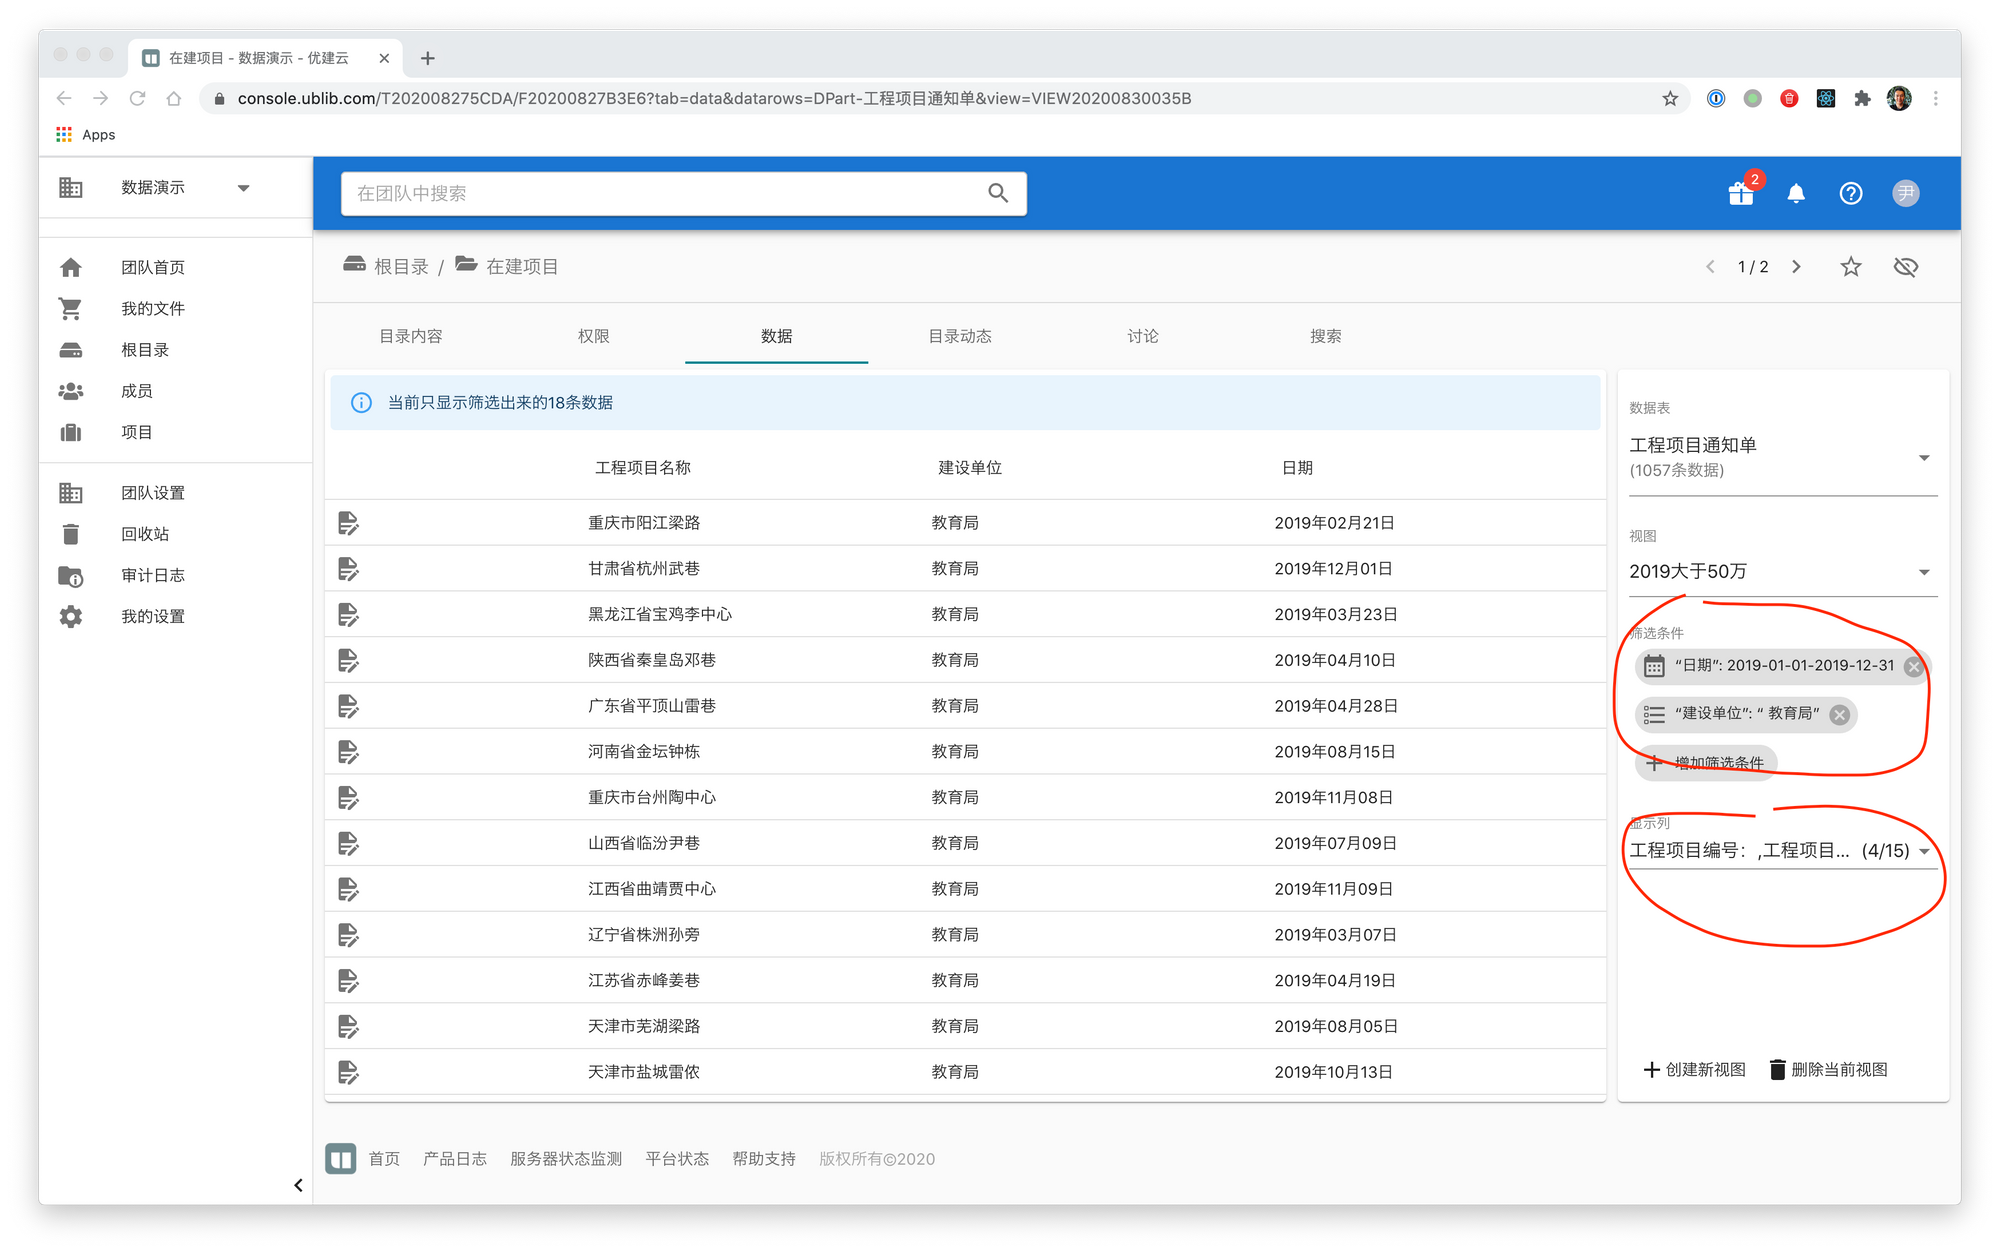Click calendar icon in date filter chip
This screenshot has width=2000, height=1253.
pyautogui.click(x=1655, y=666)
